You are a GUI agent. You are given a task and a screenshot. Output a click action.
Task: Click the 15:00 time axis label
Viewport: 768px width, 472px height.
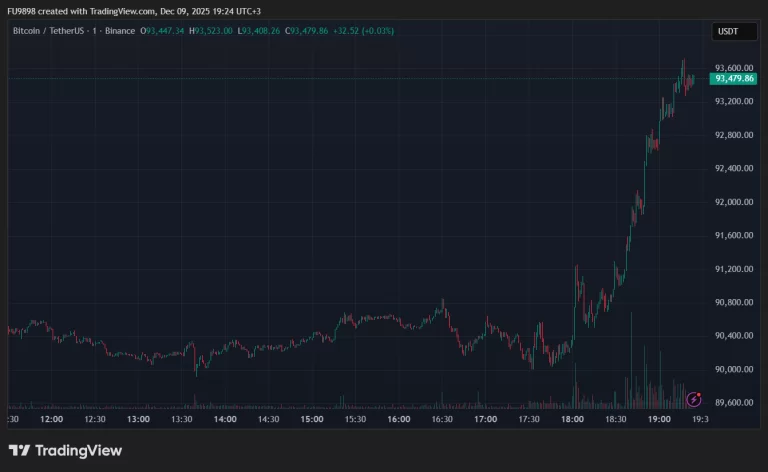coord(312,420)
